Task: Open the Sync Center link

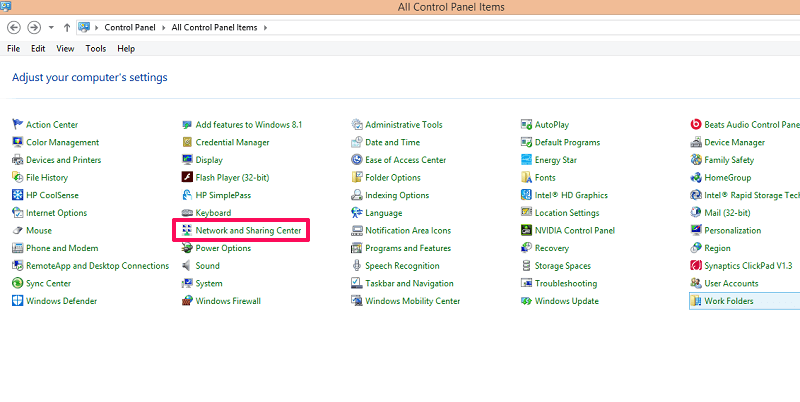Action: coord(48,283)
